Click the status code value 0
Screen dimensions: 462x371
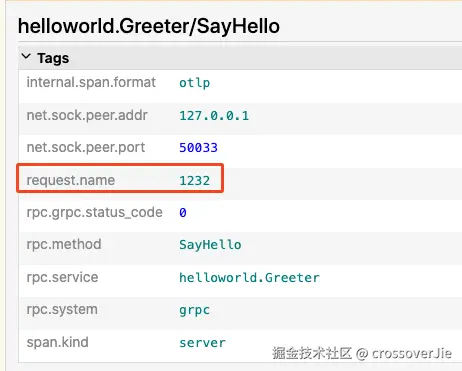pos(183,213)
